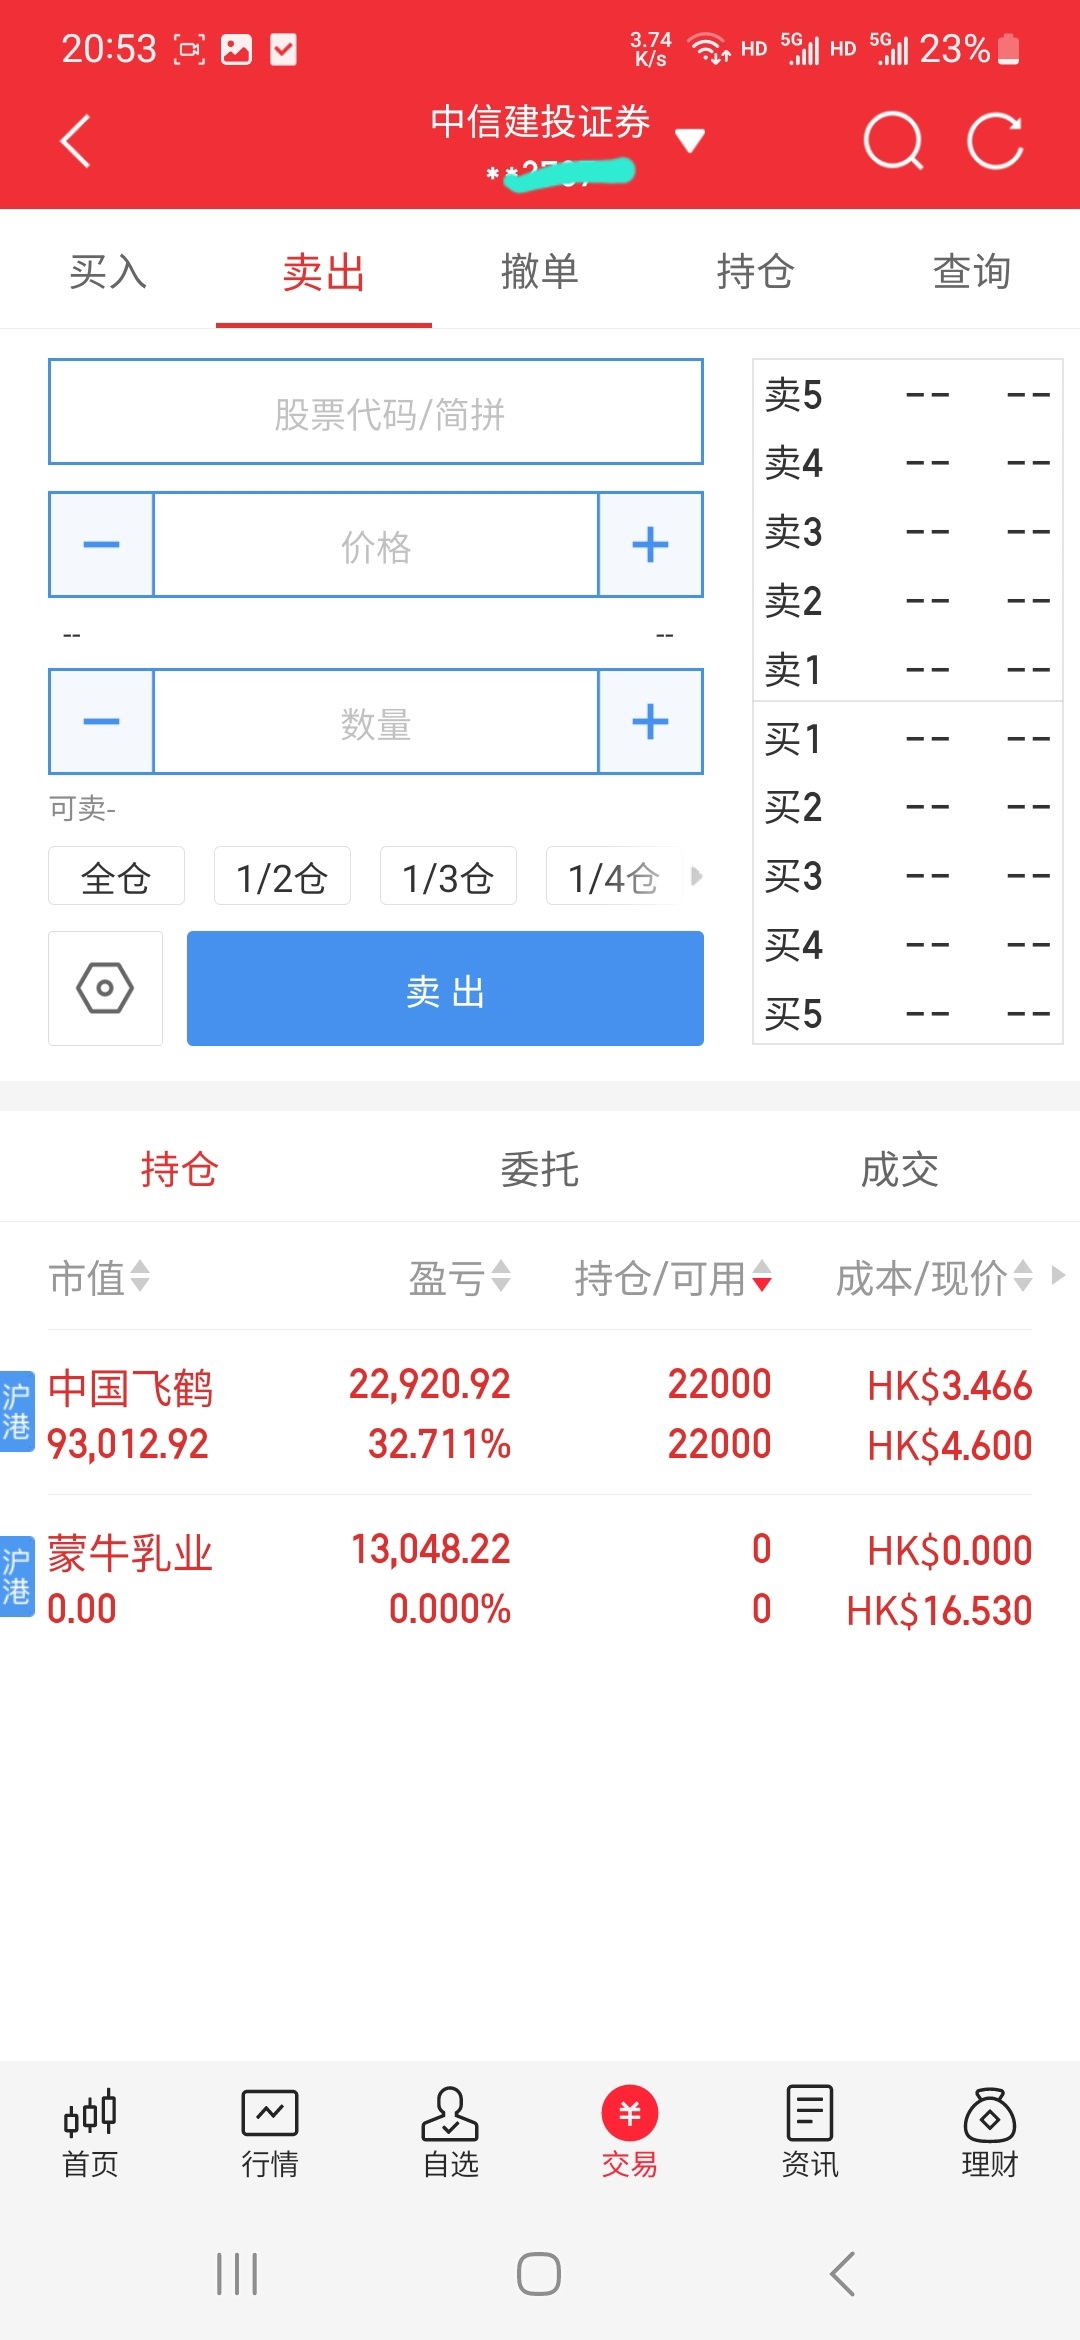Open 资讯 in bottom navigation
Screen dimensions: 1080x2340
coord(810,2134)
